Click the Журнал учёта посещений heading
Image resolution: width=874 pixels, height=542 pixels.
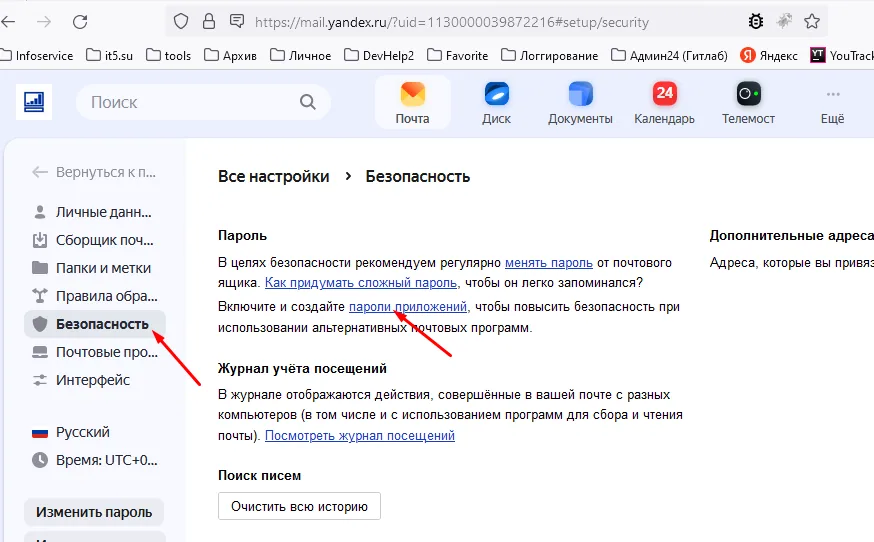point(302,369)
